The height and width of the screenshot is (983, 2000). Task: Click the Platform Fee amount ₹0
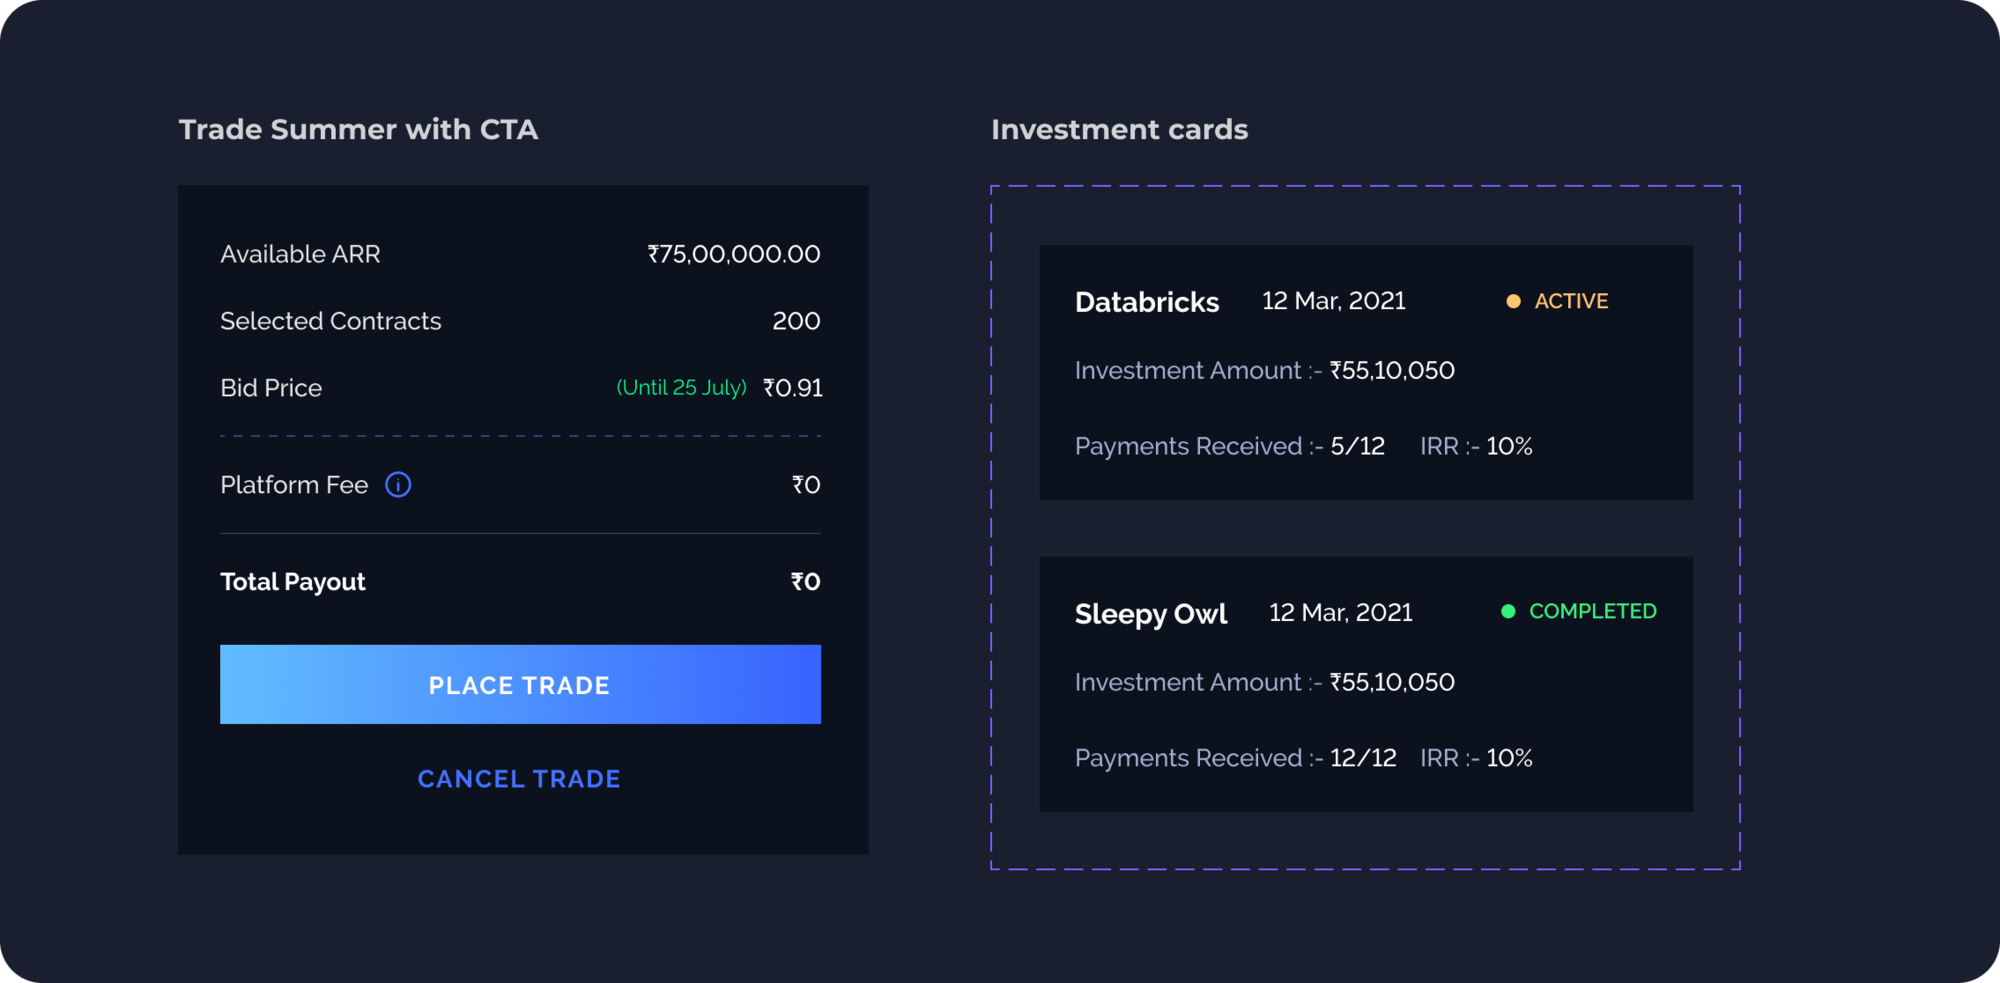[x=806, y=485]
